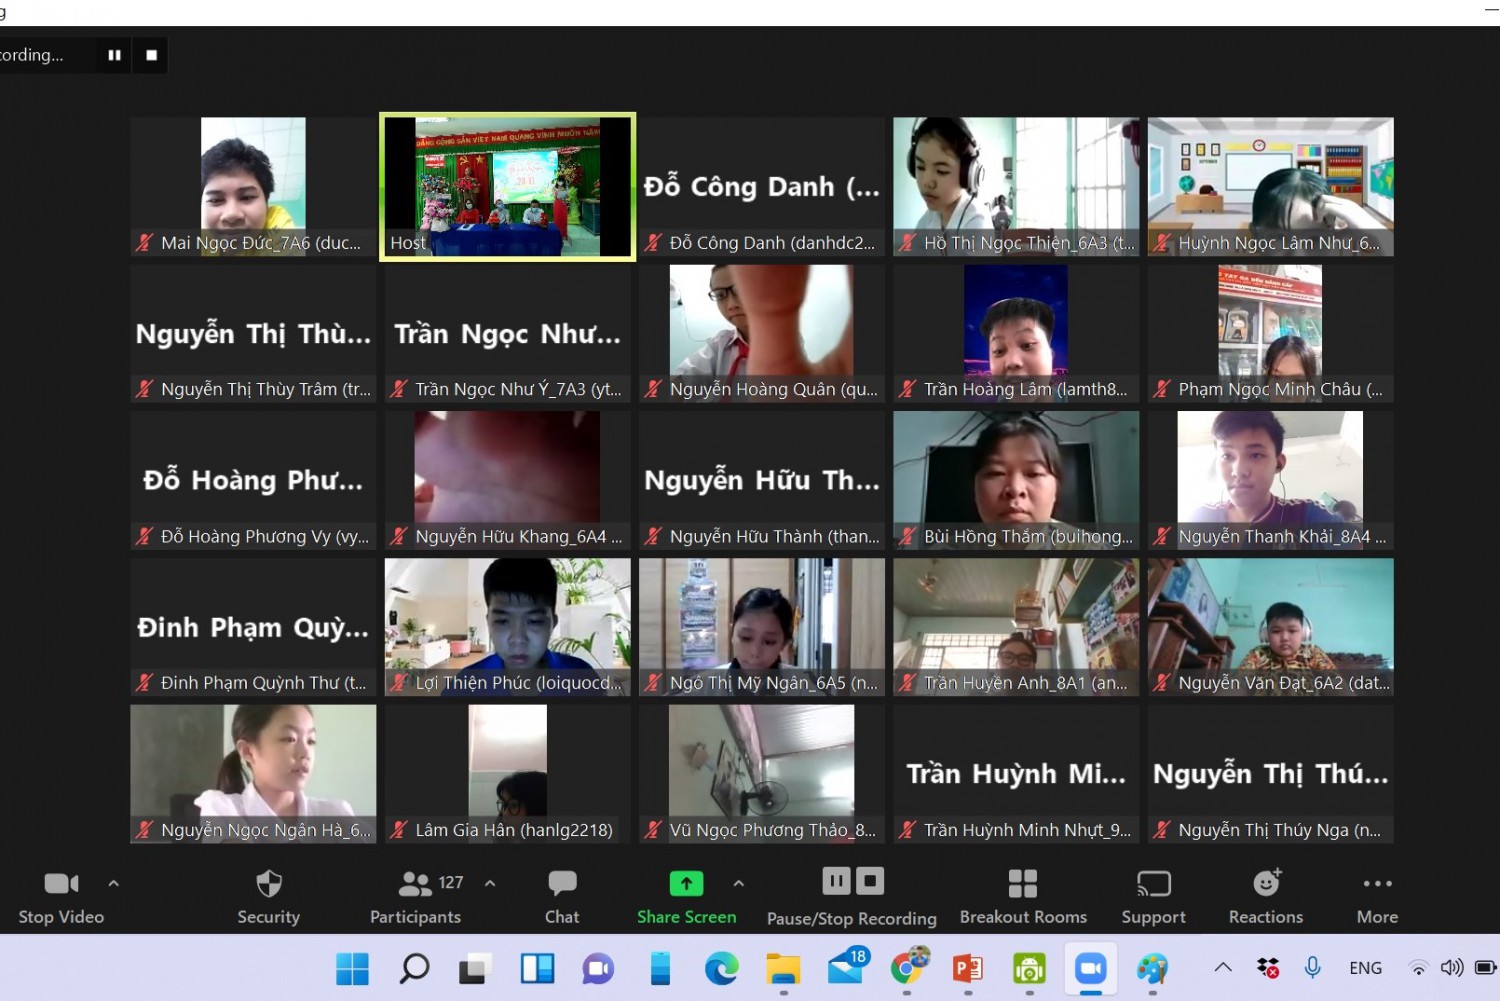
Task: Open the Participants panel
Action: [416, 896]
